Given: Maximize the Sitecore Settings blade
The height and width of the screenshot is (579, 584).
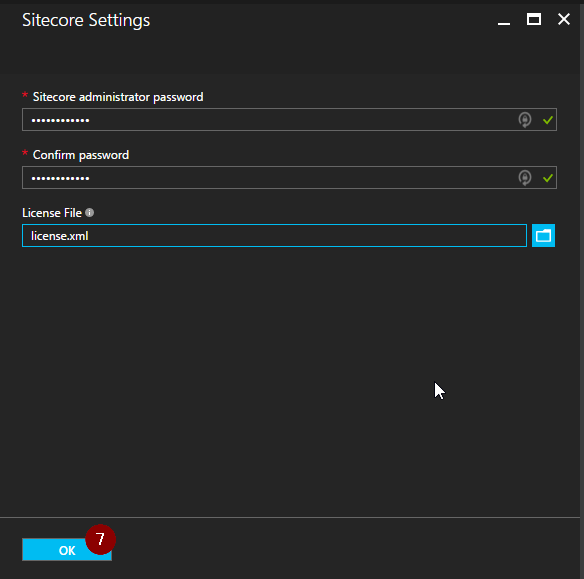Looking at the screenshot, I should click(x=534, y=19).
